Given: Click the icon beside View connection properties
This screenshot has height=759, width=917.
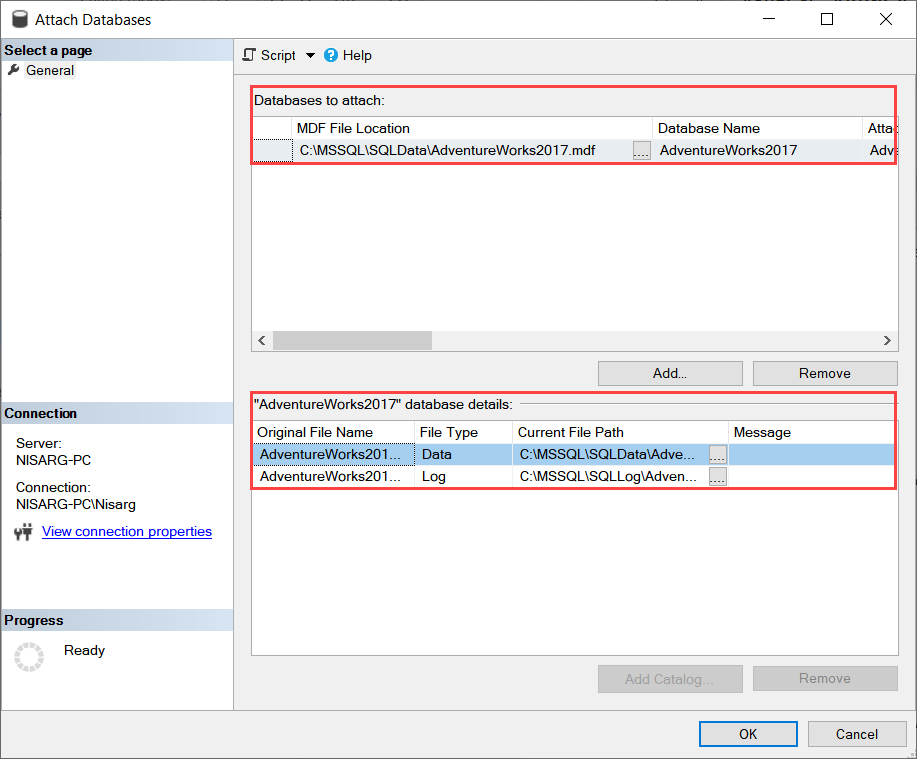Looking at the screenshot, I should 22,531.
